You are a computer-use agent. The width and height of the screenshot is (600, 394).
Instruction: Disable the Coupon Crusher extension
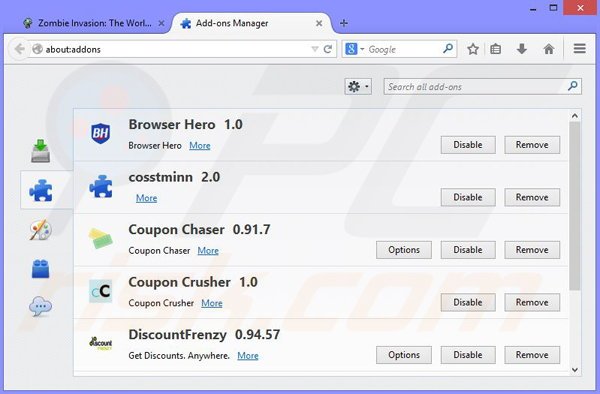tap(468, 302)
